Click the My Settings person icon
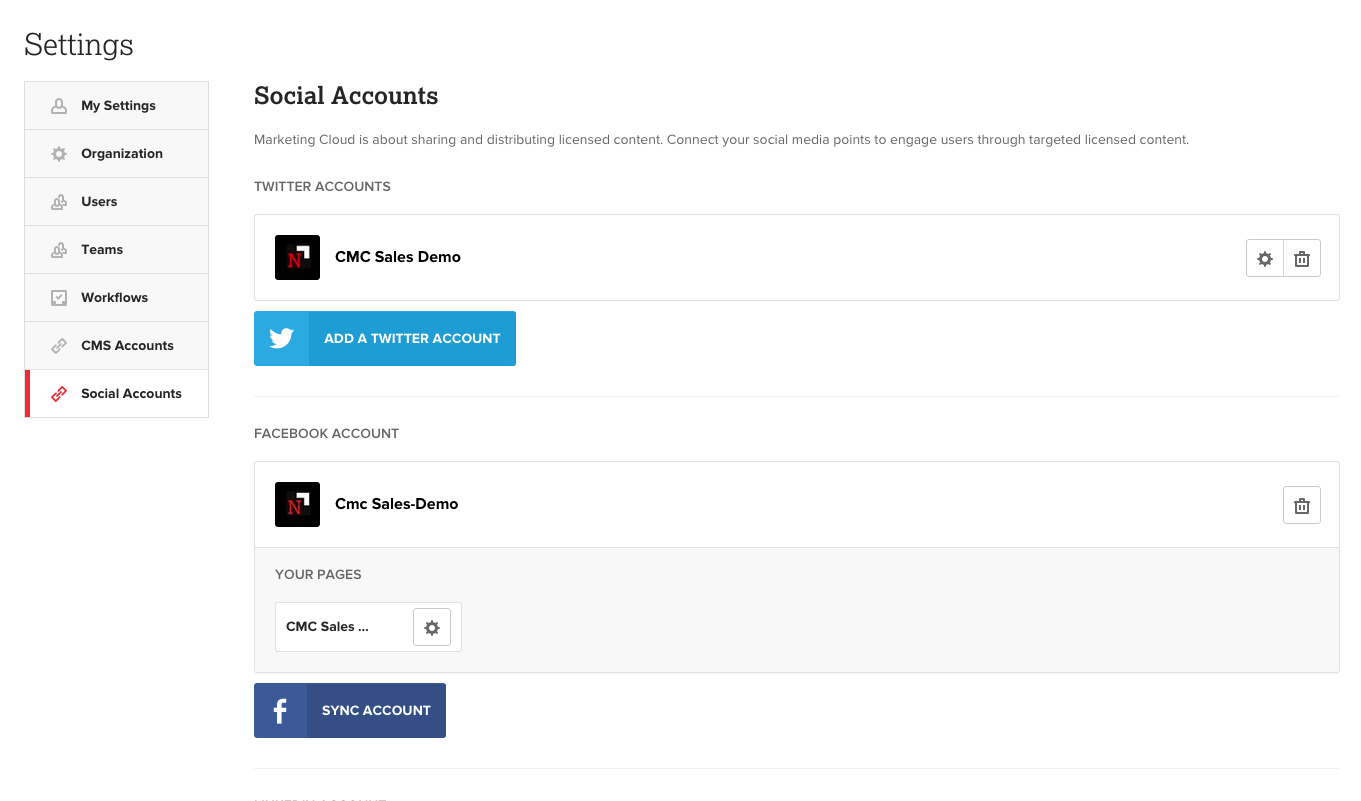This screenshot has height=801, width=1361. [x=59, y=105]
